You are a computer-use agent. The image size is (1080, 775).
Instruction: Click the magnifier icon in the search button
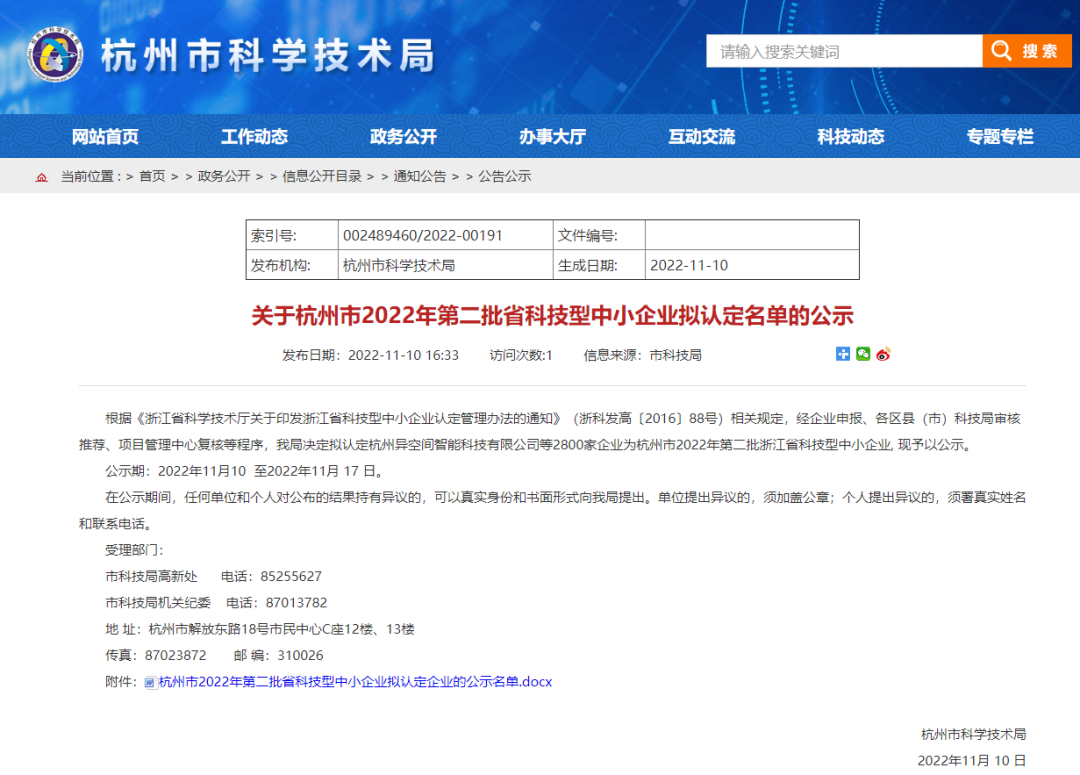1000,50
